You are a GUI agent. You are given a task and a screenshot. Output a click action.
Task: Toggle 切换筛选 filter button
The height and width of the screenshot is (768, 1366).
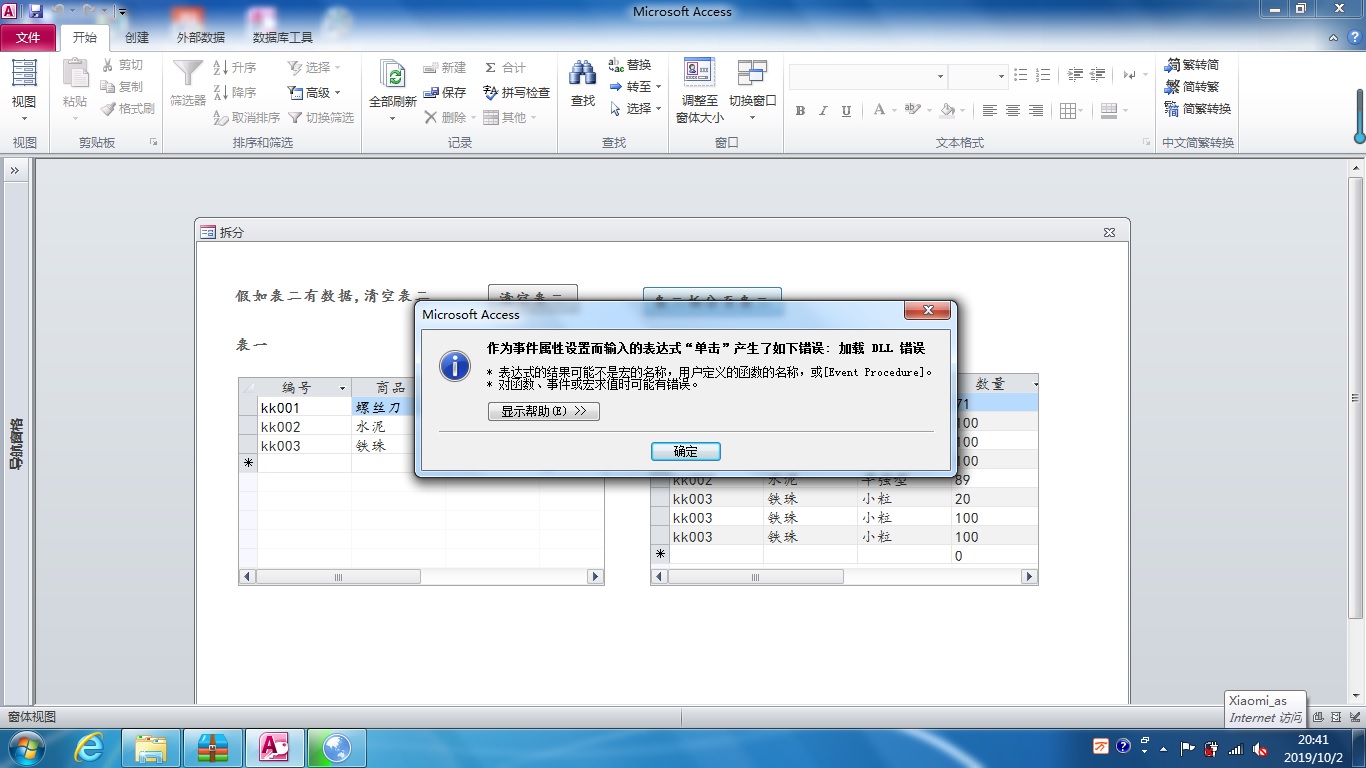[321, 118]
